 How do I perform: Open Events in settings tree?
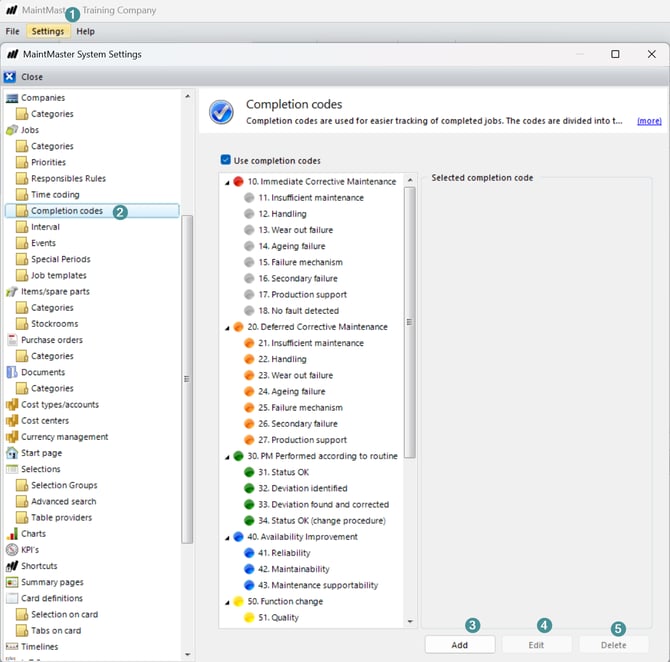click(x=43, y=243)
